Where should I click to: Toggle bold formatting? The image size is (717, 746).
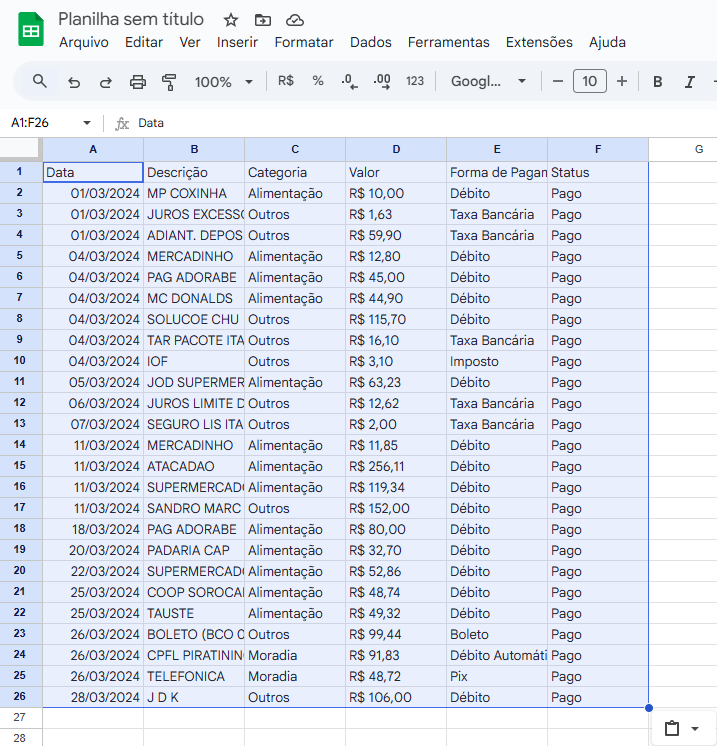(x=658, y=82)
